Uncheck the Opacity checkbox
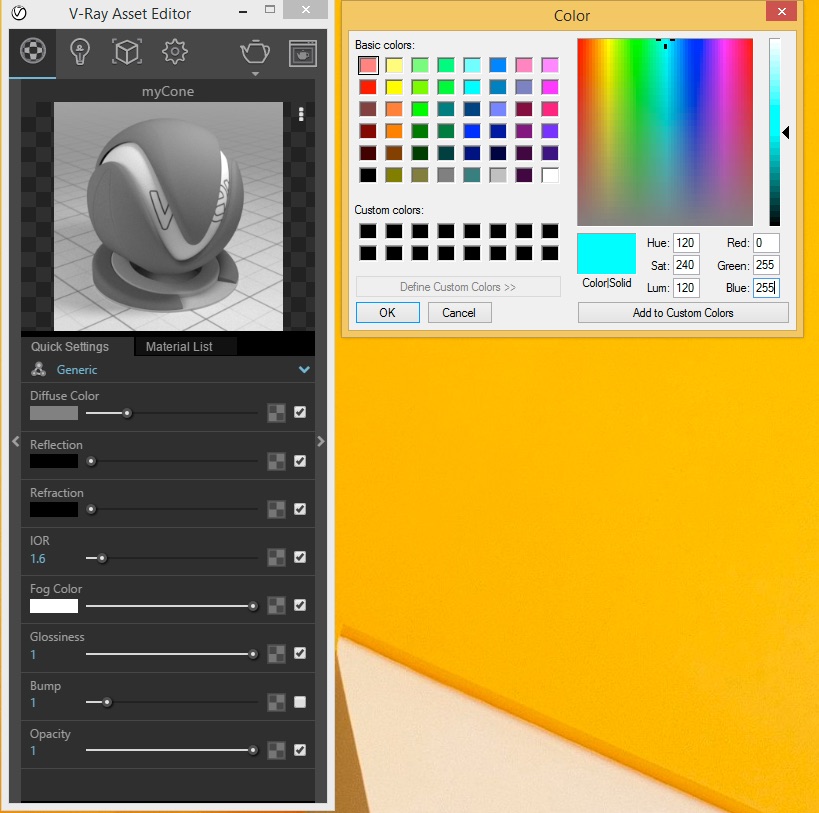Viewport: 819px width, 813px height. tap(300, 750)
